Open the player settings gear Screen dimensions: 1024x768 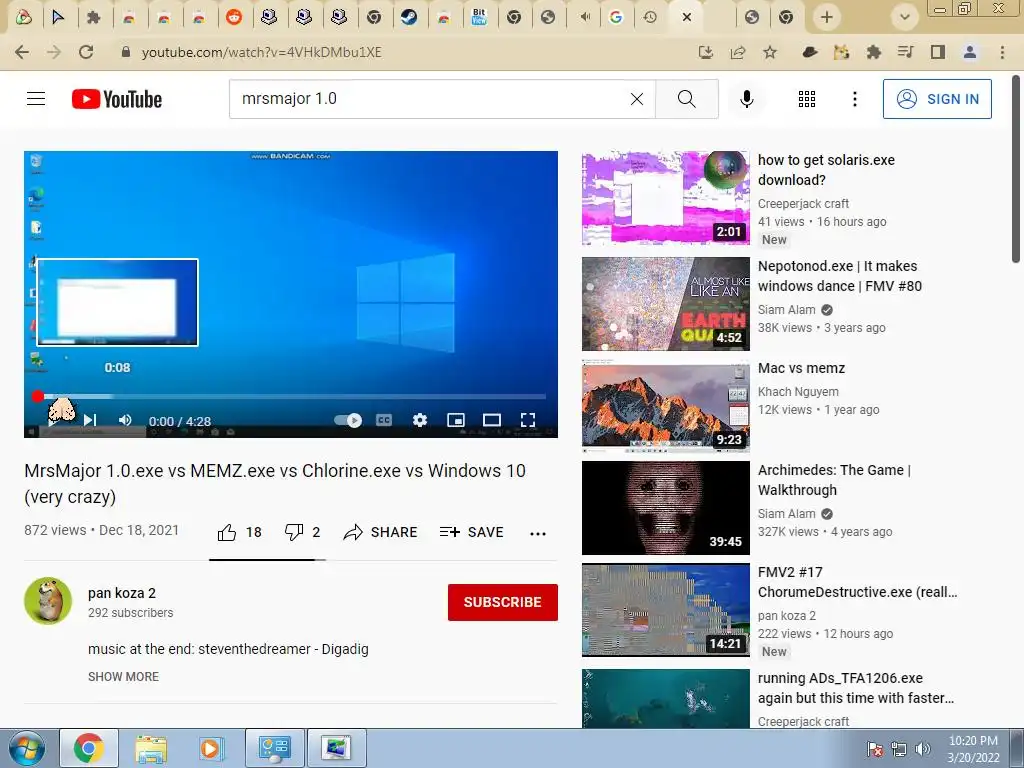tap(420, 420)
